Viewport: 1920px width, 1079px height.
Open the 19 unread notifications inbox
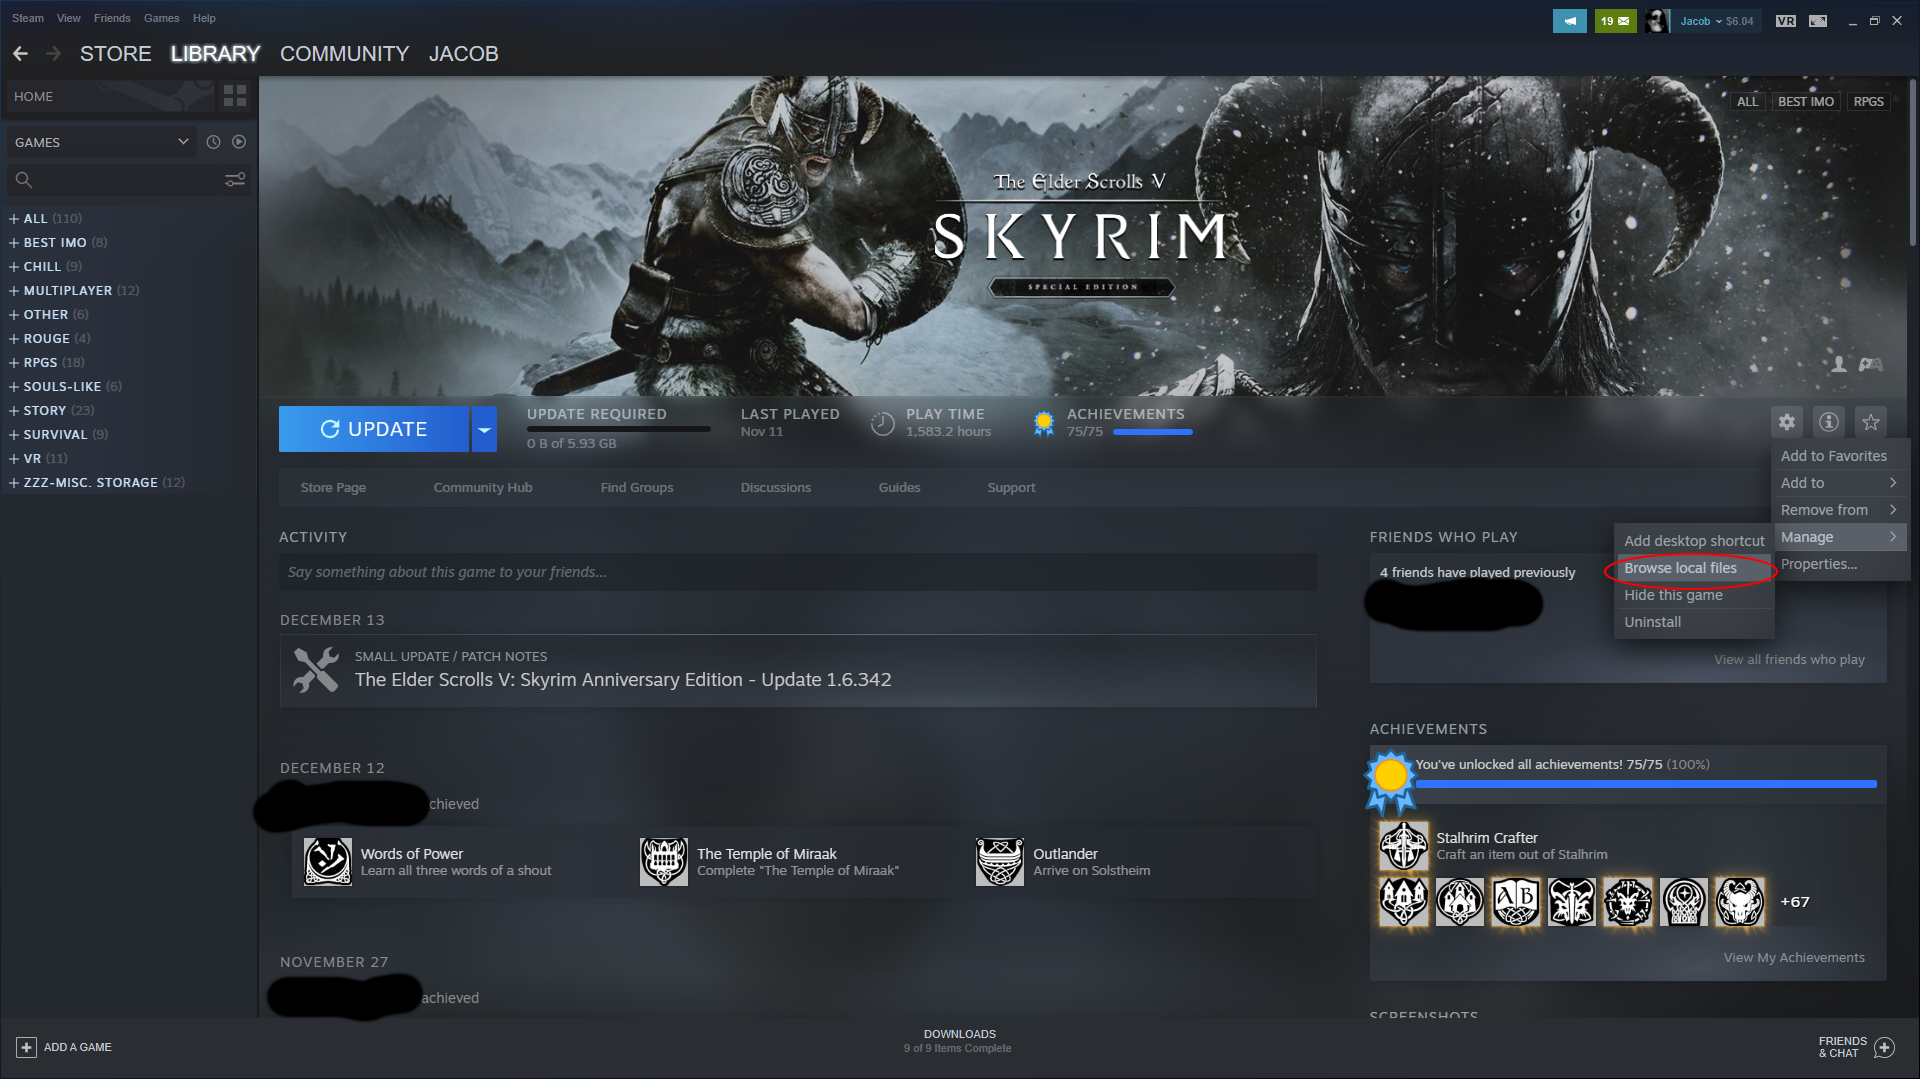point(1615,21)
